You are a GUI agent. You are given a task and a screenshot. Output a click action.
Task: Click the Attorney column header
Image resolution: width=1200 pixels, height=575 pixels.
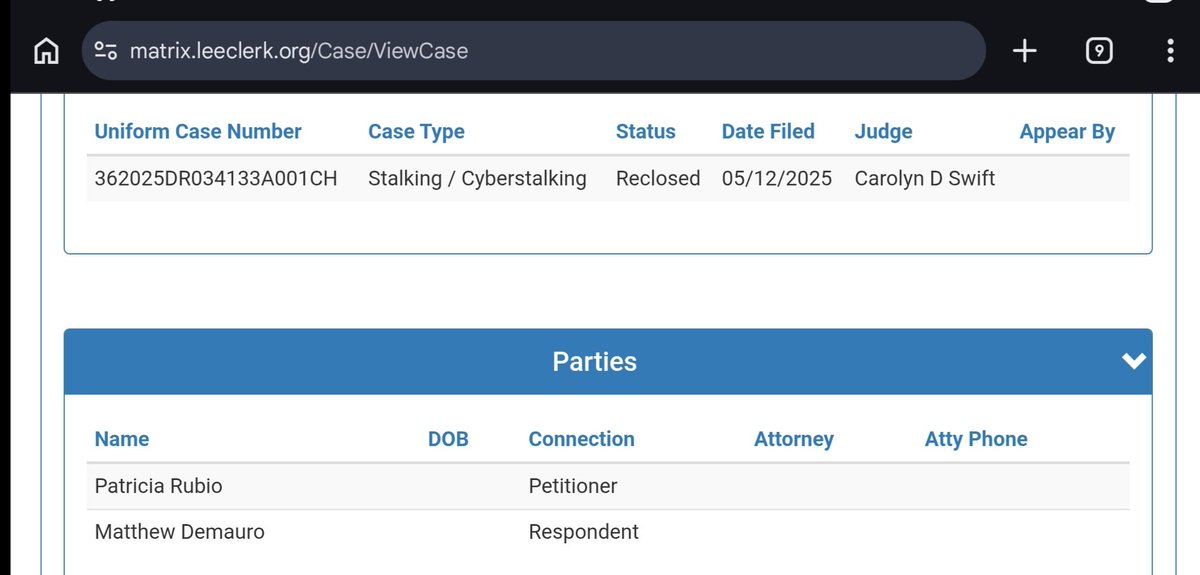click(794, 439)
